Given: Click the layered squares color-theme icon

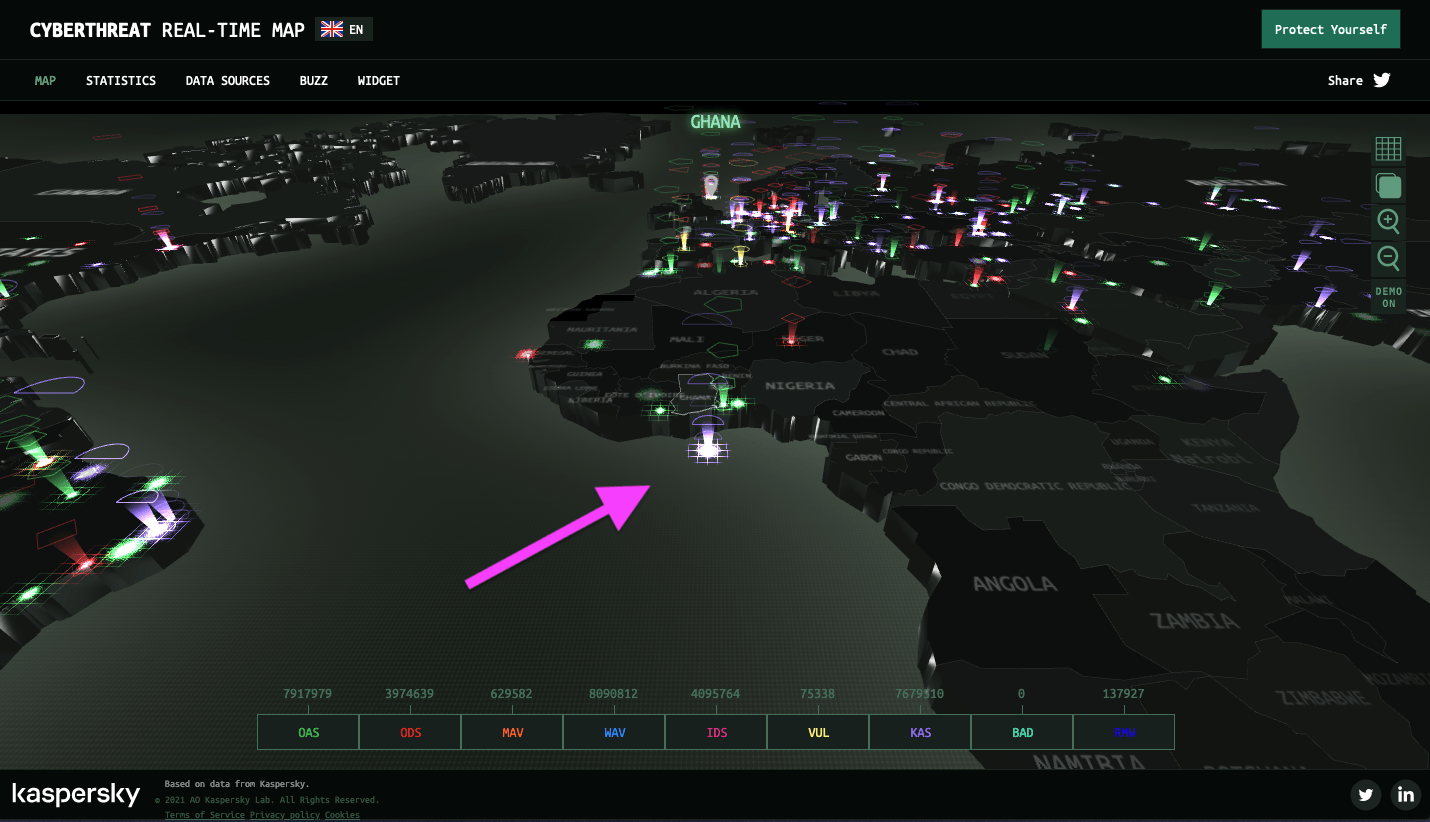Looking at the screenshot, I should point(1388,185).
